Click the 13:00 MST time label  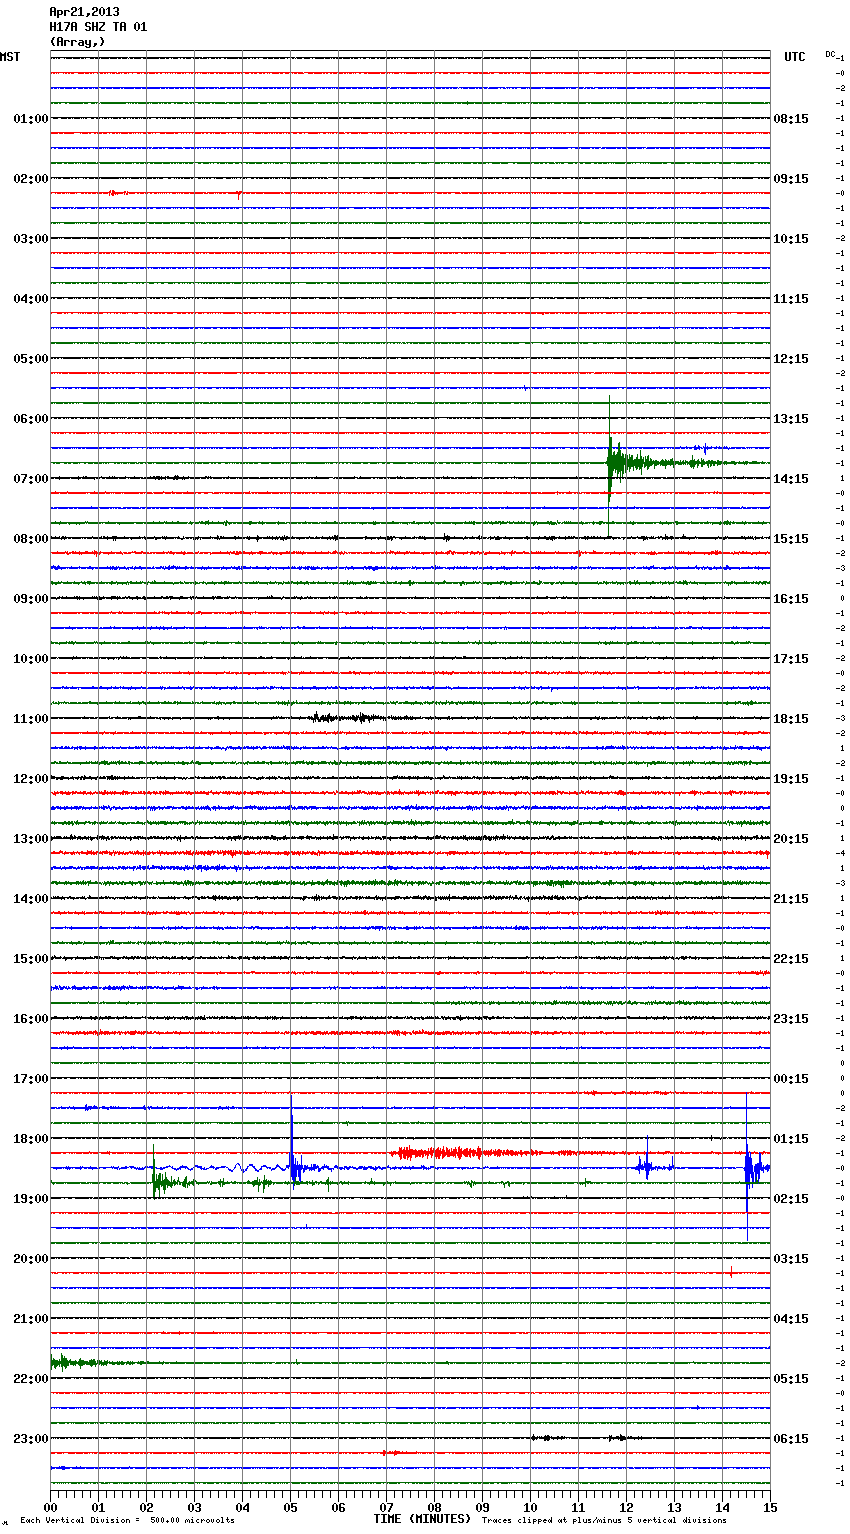[x=31, y=839]
